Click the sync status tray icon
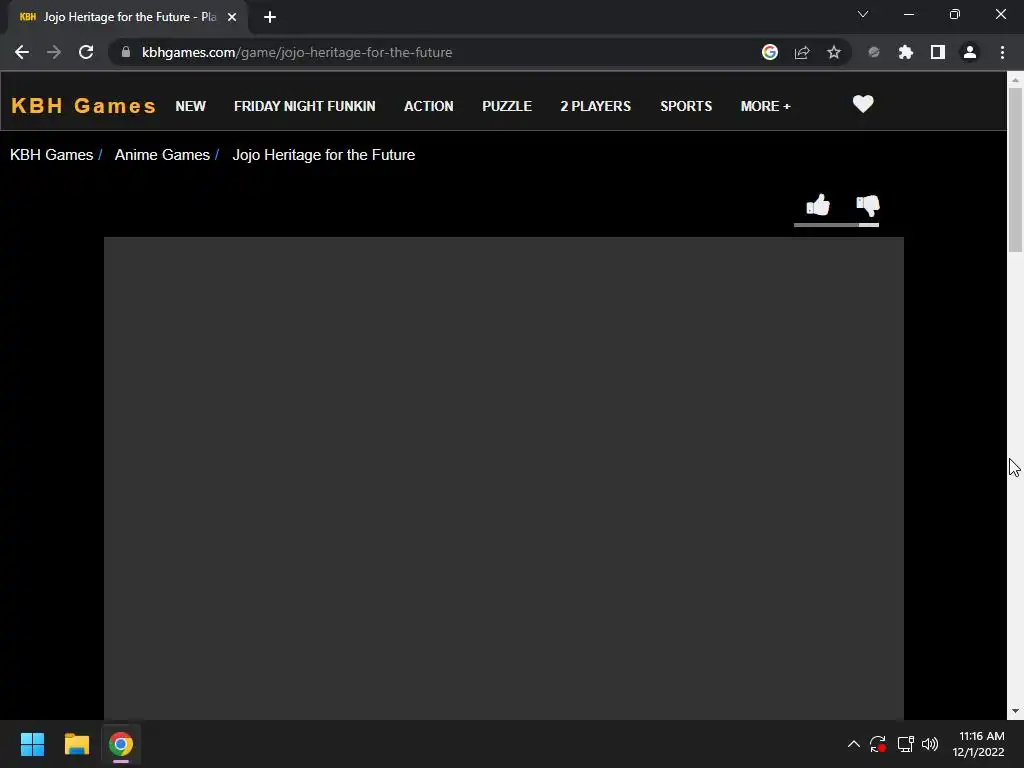1024x768 pixels. click(x=878, y=744)
